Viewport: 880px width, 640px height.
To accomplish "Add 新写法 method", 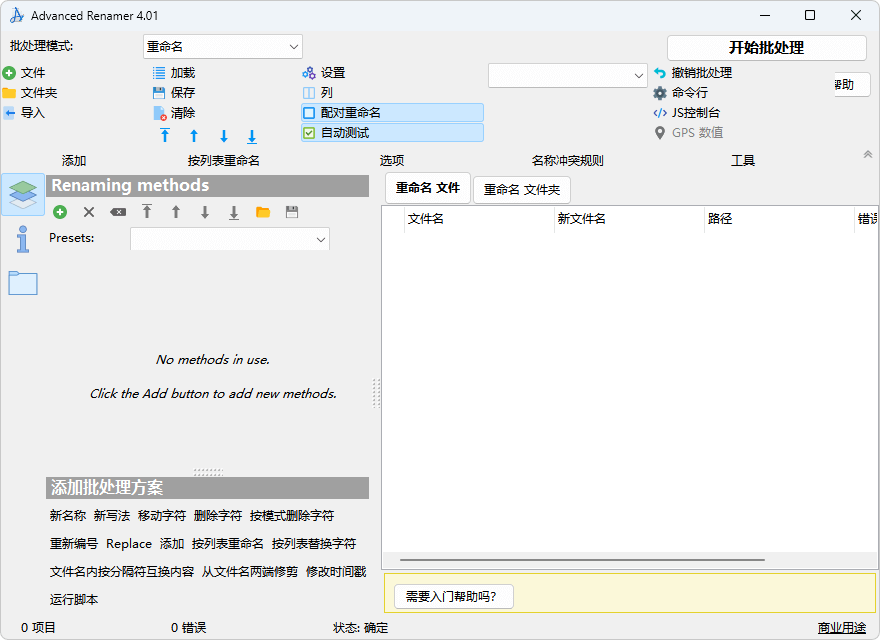I will (x=112, y=515).
